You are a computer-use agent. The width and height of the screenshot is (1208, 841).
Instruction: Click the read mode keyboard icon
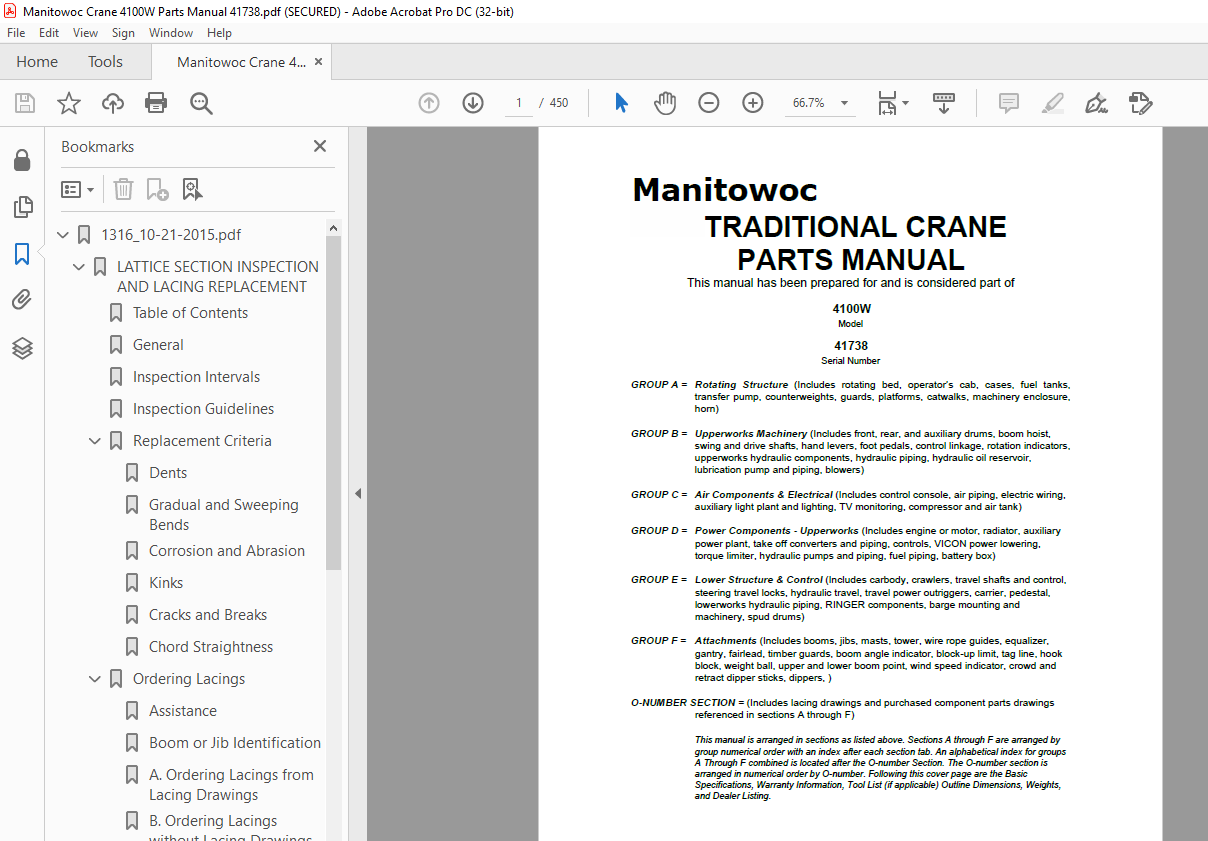(944, 103)
